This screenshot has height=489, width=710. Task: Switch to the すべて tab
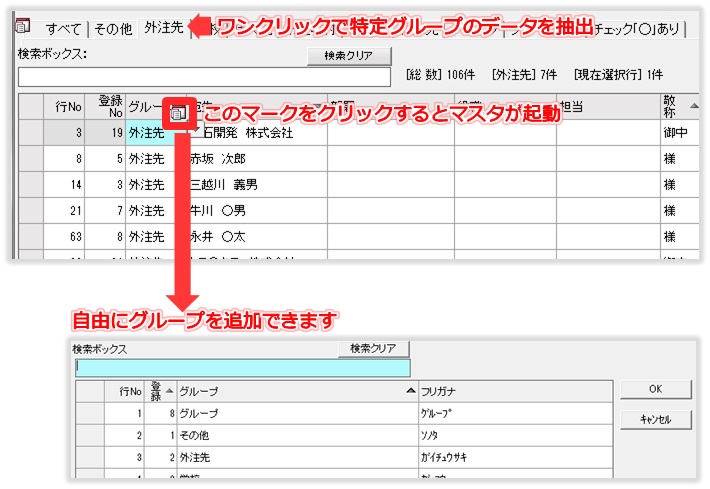click(64, 29)
